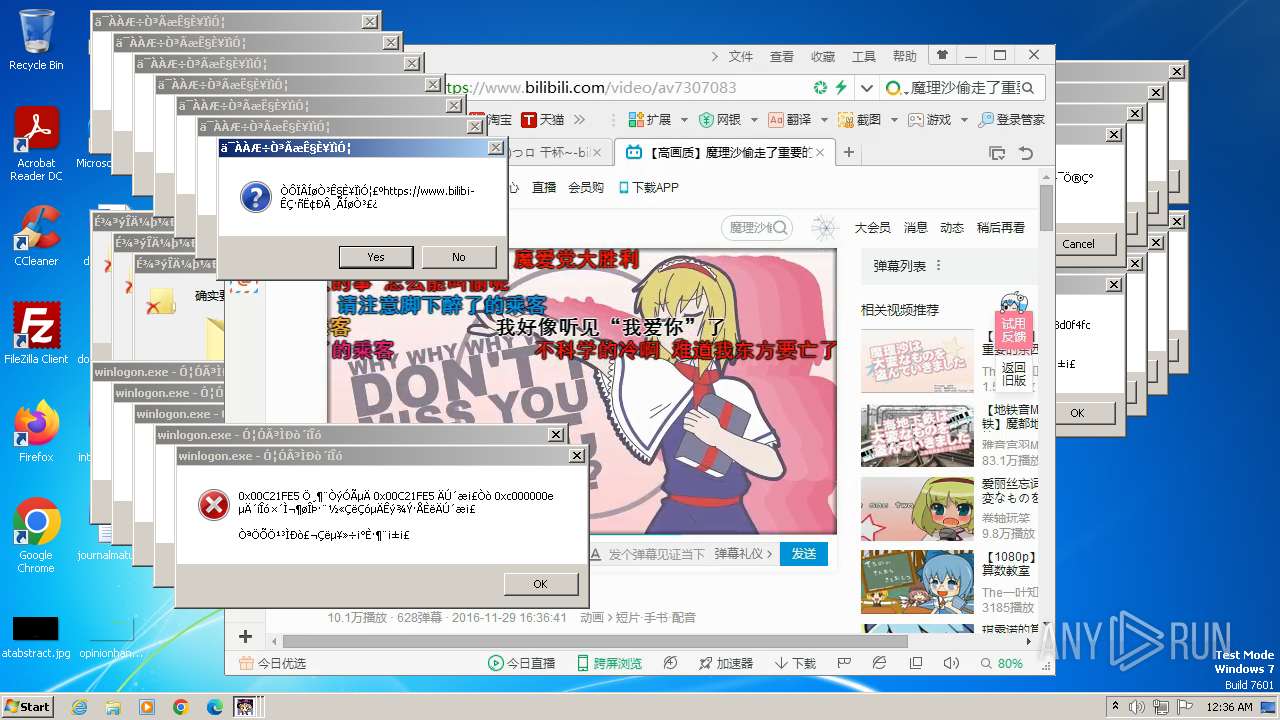
Task: Click the 登录管家 login manager icon
Action: pyautogui.click(x=986, y=120)
